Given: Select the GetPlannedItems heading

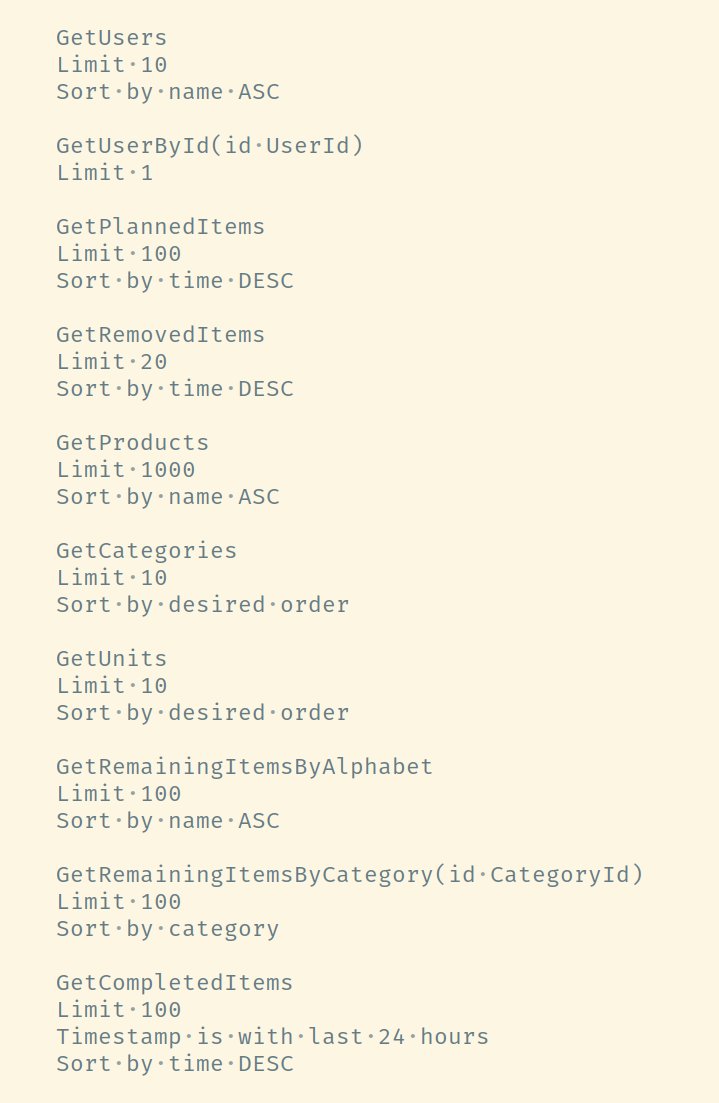Looking at the screenshot, I should click(x=160, y=227).
